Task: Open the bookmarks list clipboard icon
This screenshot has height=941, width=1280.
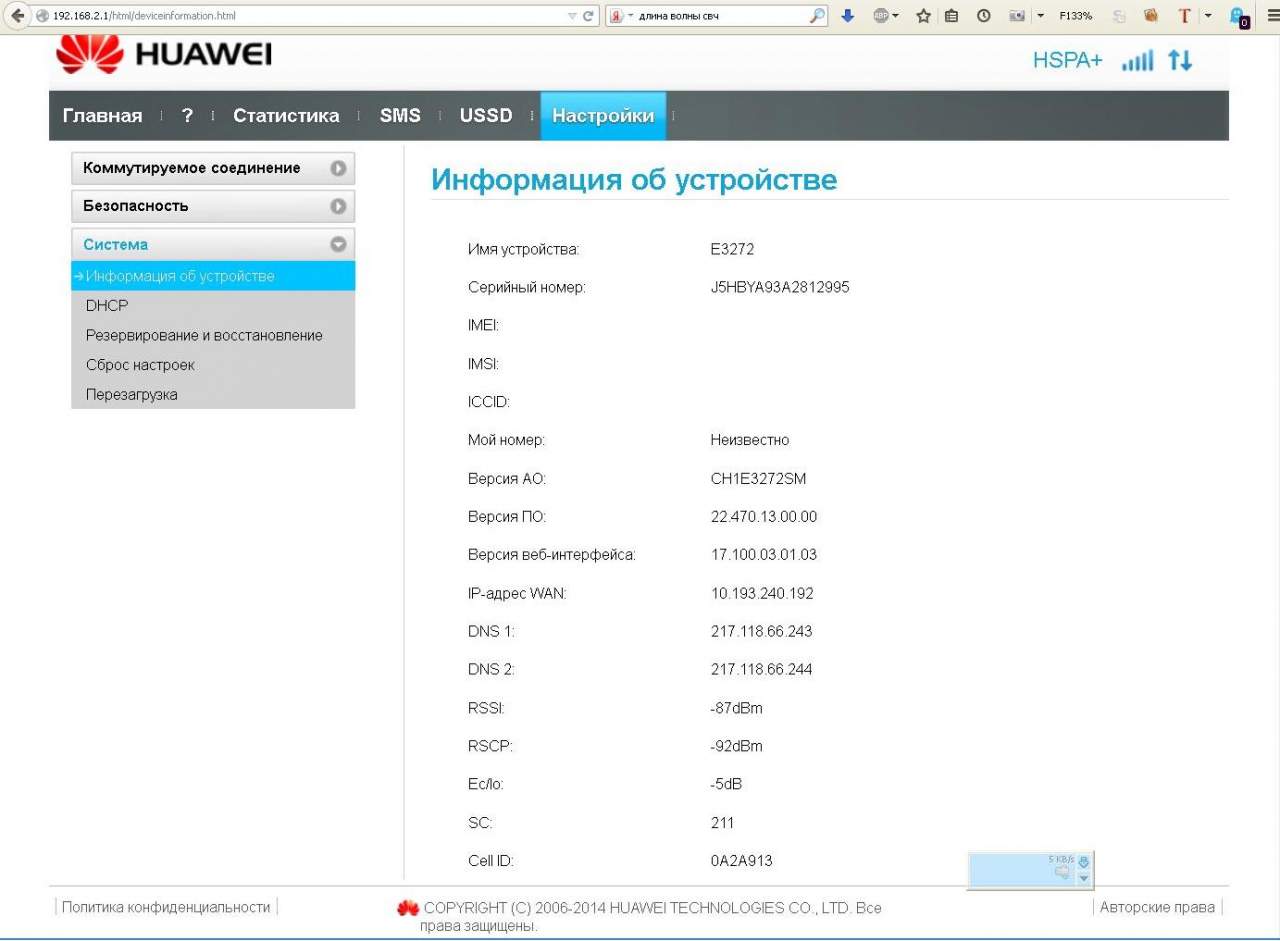Action: (951, 16)
